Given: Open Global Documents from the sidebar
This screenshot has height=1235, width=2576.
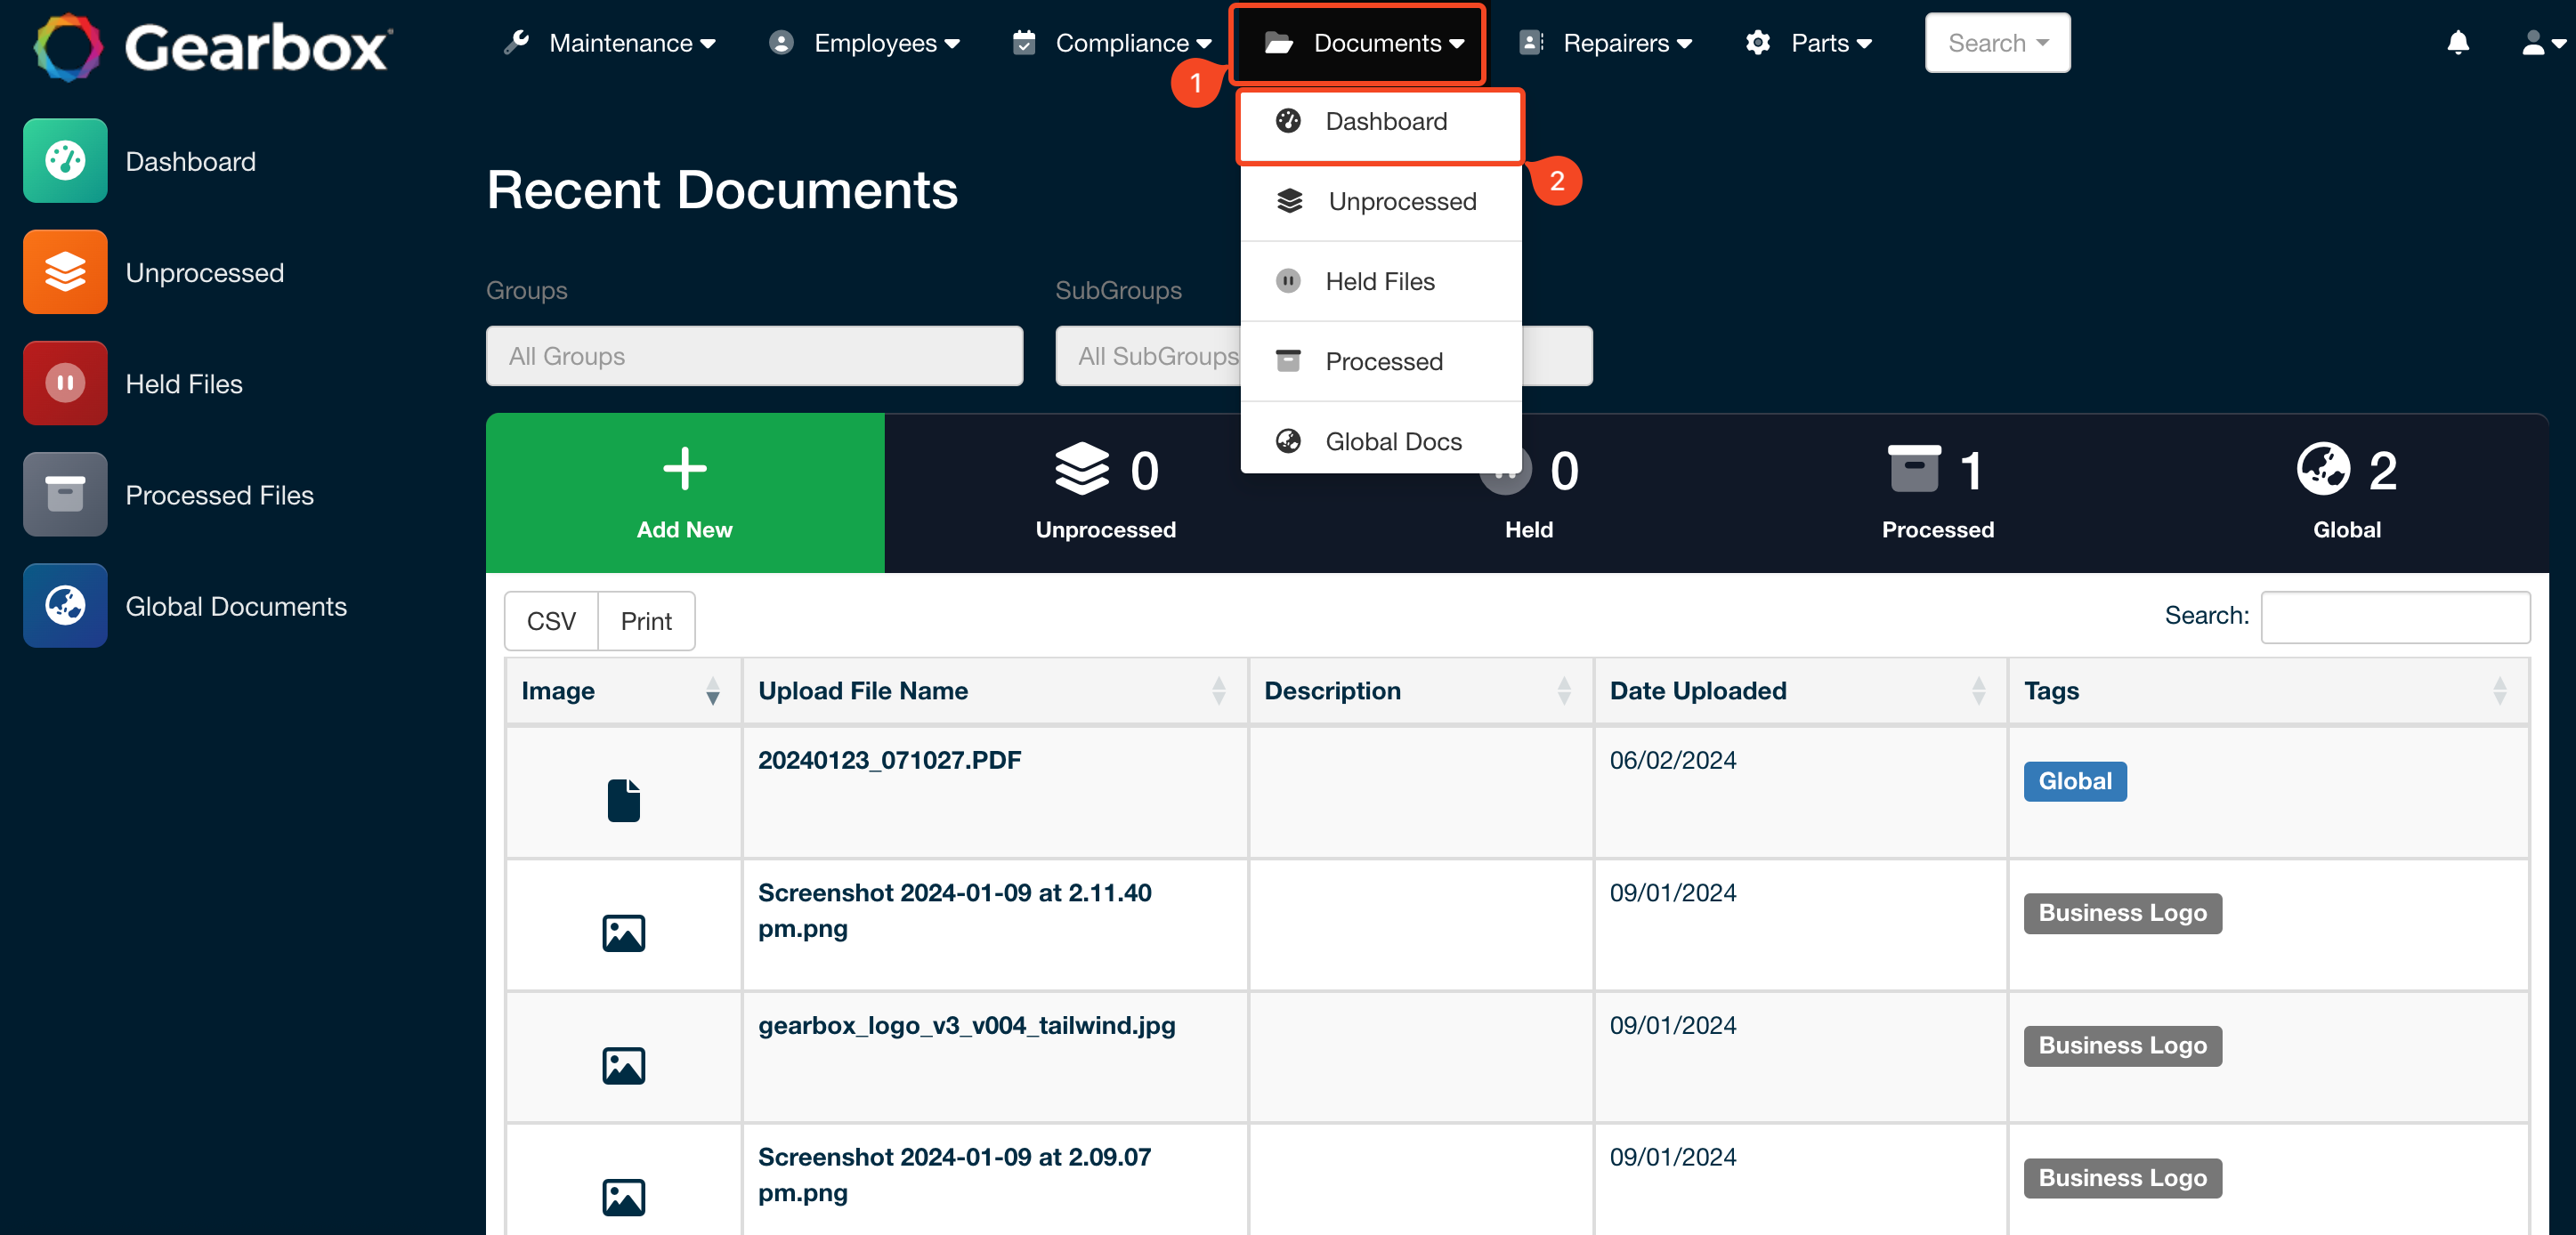Looking at the screenshot, I should pos(236,605).
